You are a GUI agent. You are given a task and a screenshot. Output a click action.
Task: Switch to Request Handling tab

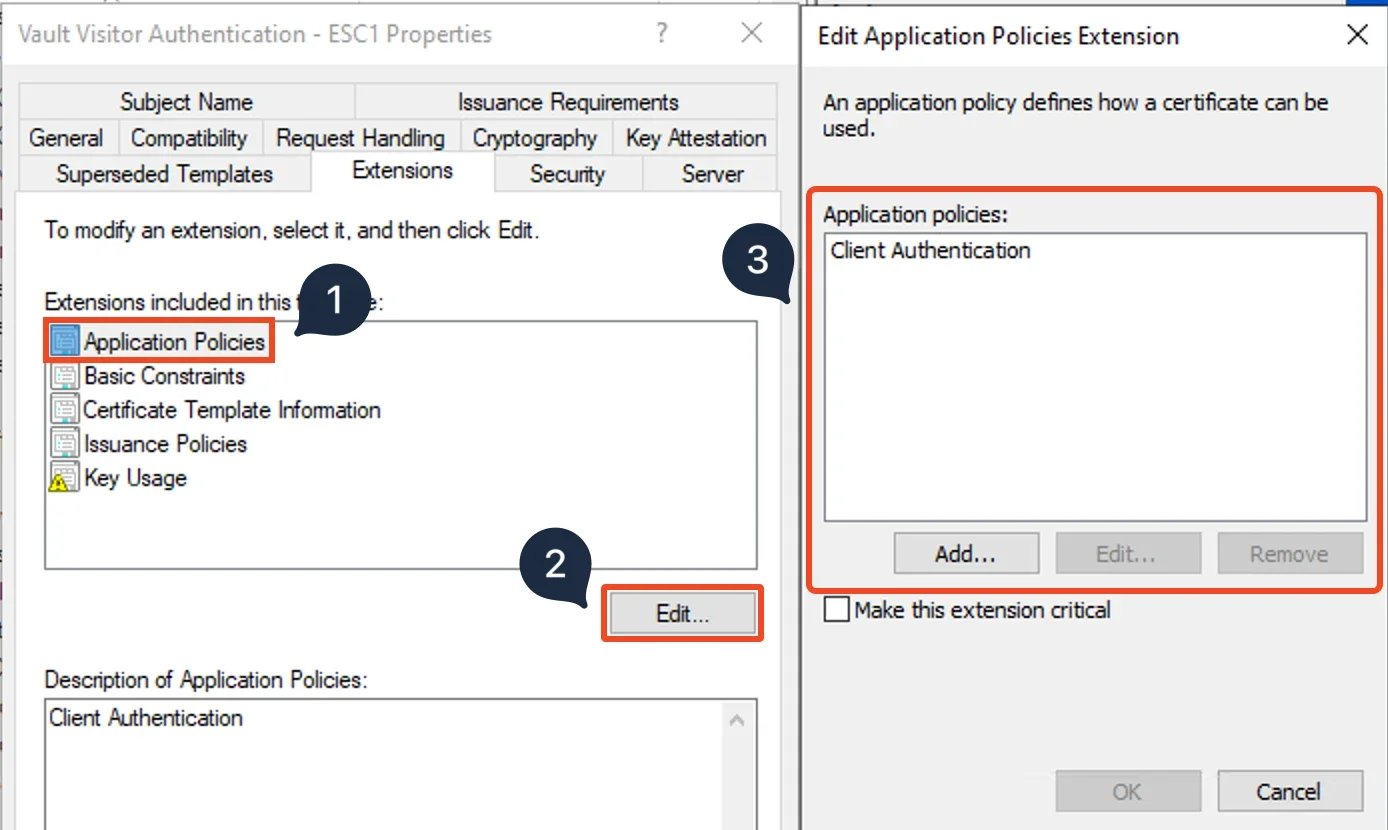click(360, 138)
